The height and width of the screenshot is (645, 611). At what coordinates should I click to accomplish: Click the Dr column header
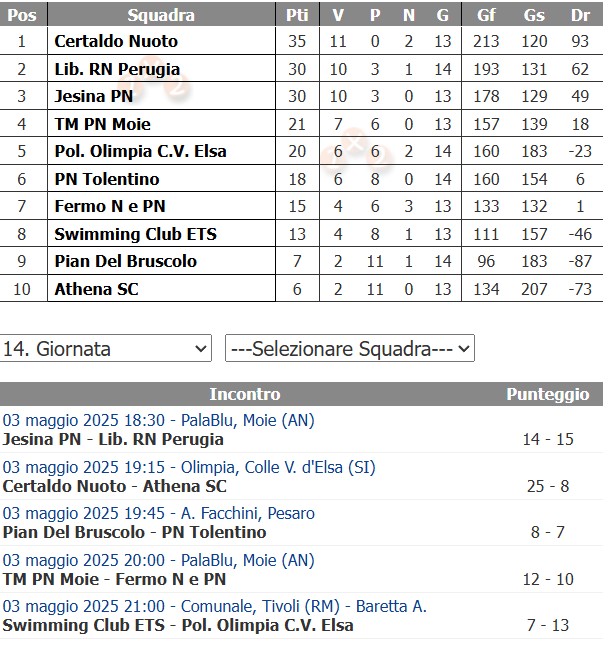[x=580, y=15]
